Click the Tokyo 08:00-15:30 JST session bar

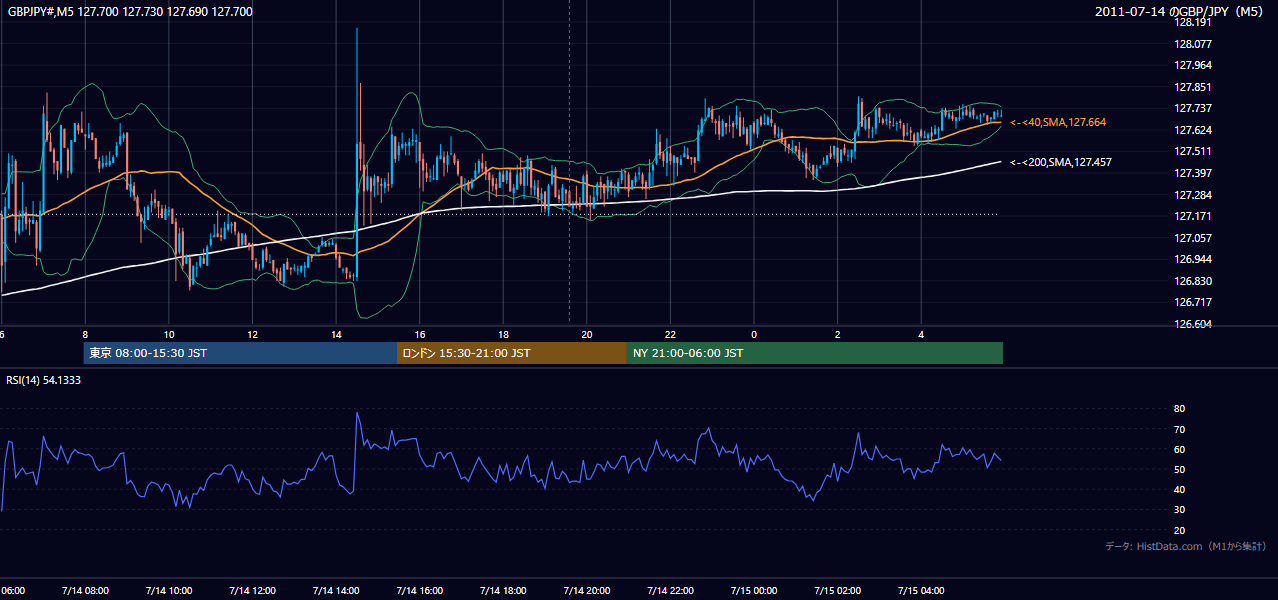tap(240, 353)
